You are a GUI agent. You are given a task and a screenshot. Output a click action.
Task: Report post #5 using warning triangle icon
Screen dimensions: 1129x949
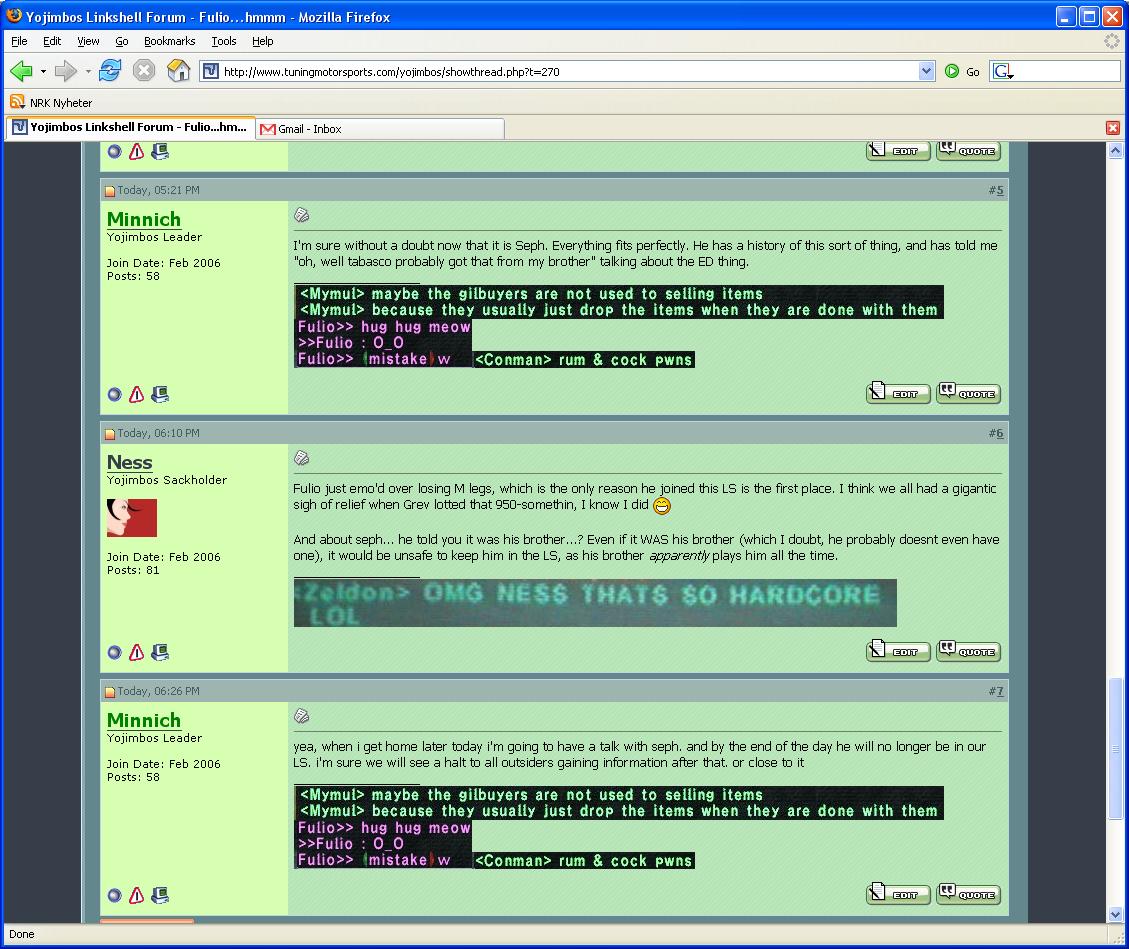(137, 395)
